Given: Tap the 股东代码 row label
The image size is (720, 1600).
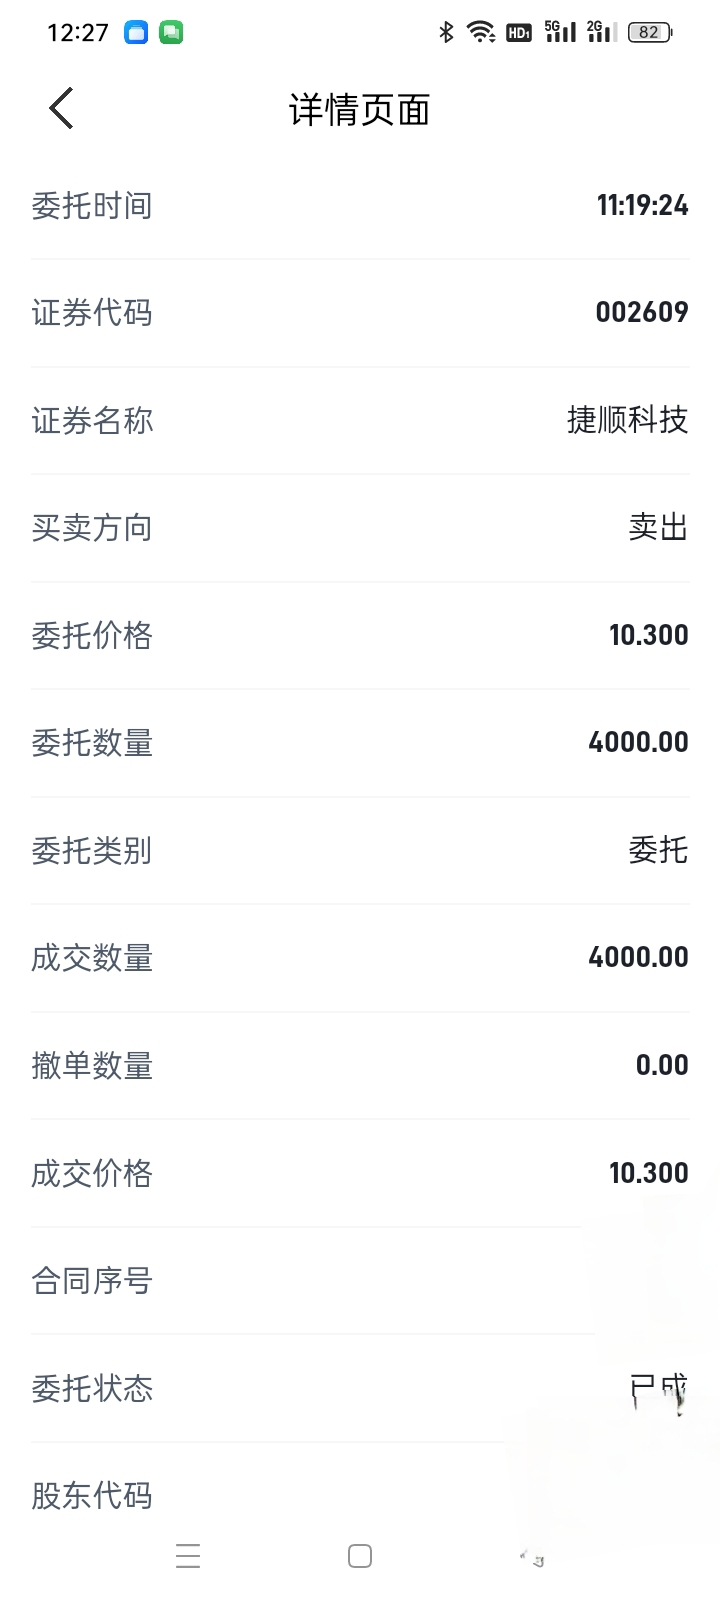Looking at the screenshot, I should point(92,1496).
